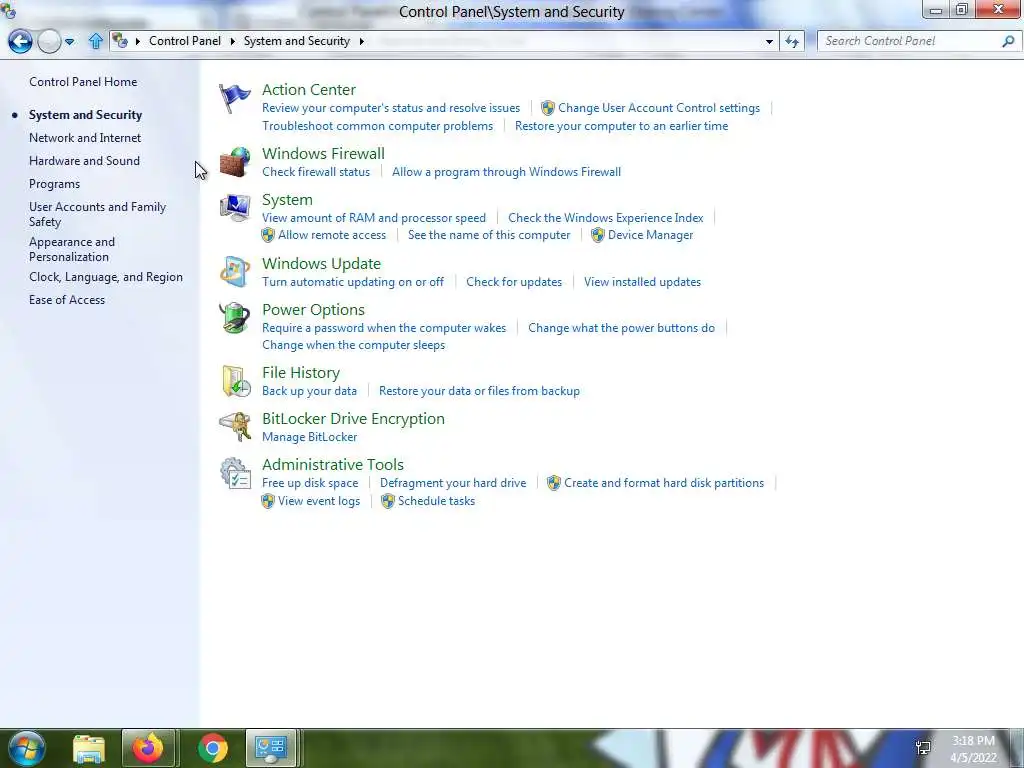Click Change what the power buttons do
1024x768 pixels.
[621, 328]
